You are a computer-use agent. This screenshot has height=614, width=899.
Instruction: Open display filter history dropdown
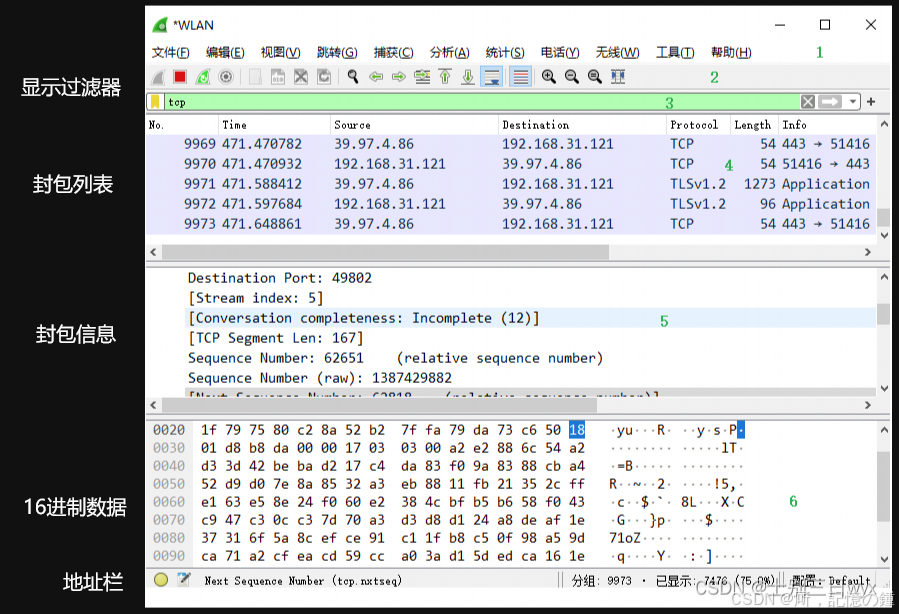pos(853,102)
